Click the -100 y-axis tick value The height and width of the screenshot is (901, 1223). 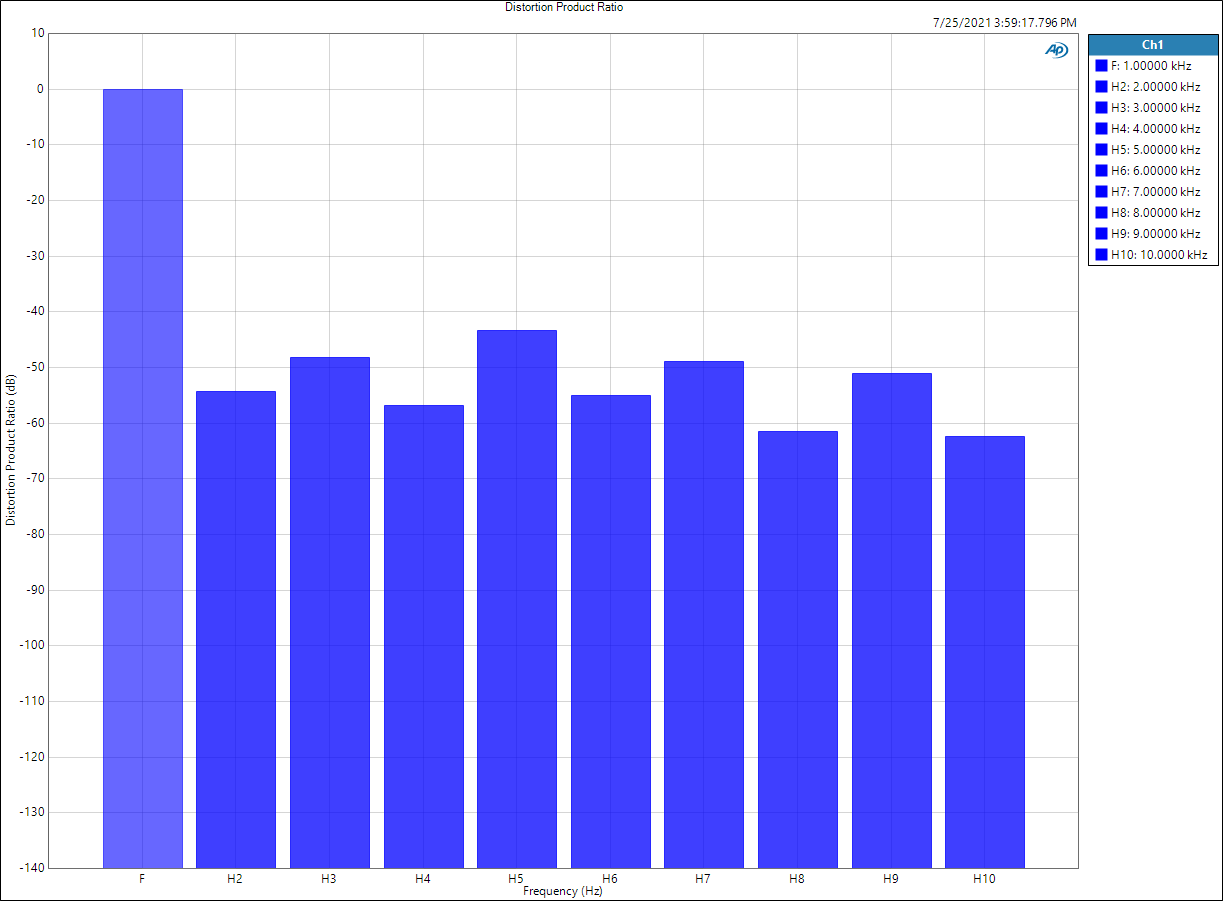pyautogui.click(x=33, y=645)
